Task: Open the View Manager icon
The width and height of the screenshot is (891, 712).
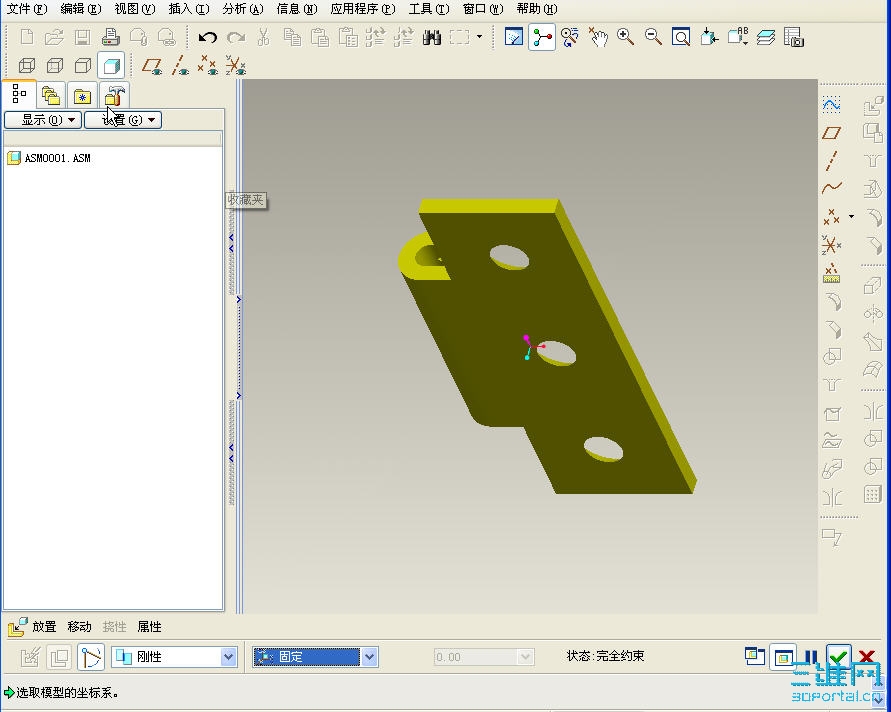Action: pos(794,38)
